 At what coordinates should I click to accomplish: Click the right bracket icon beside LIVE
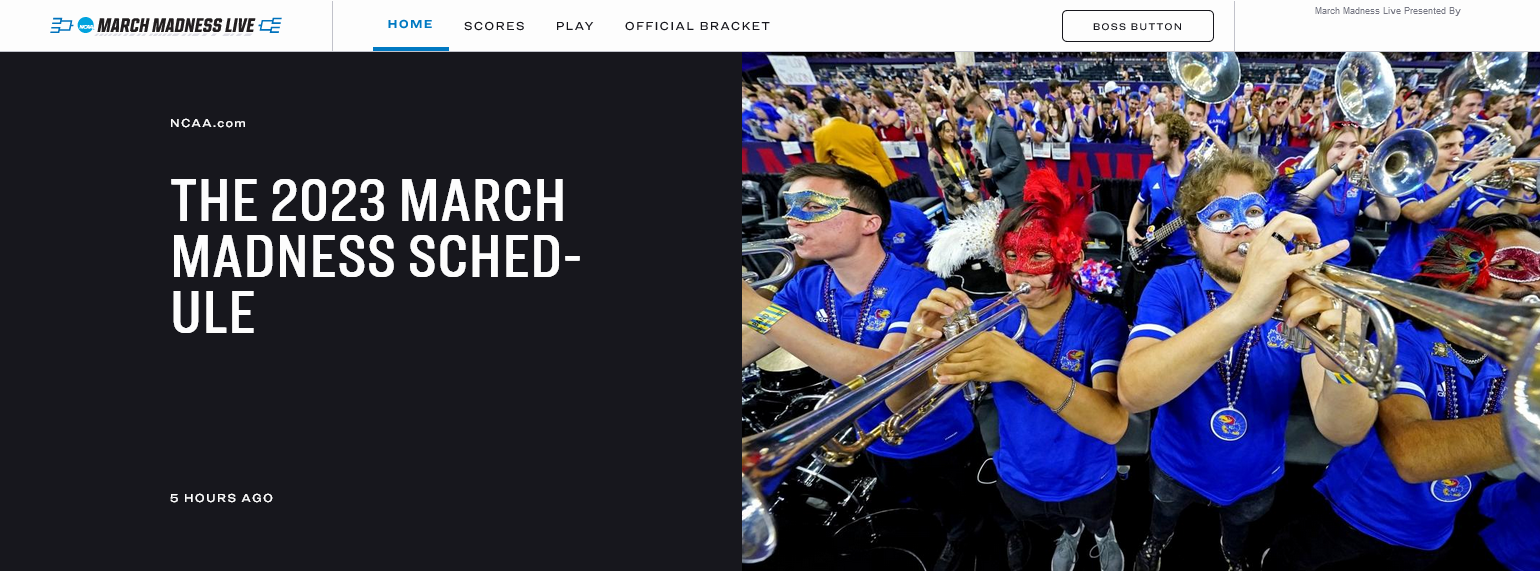pyautogui.click(x=270, y=25)
